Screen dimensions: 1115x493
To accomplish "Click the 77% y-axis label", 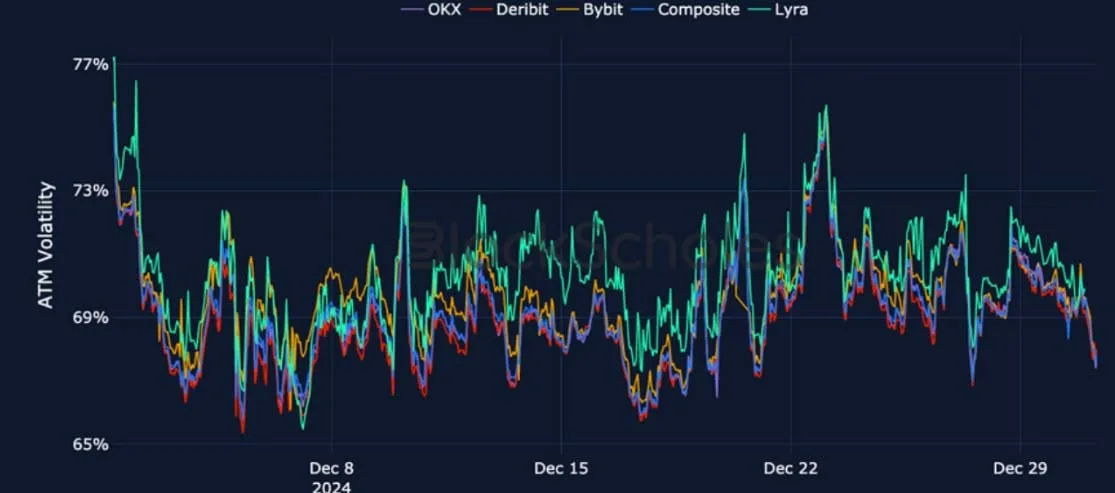I will tap(91, 65).
